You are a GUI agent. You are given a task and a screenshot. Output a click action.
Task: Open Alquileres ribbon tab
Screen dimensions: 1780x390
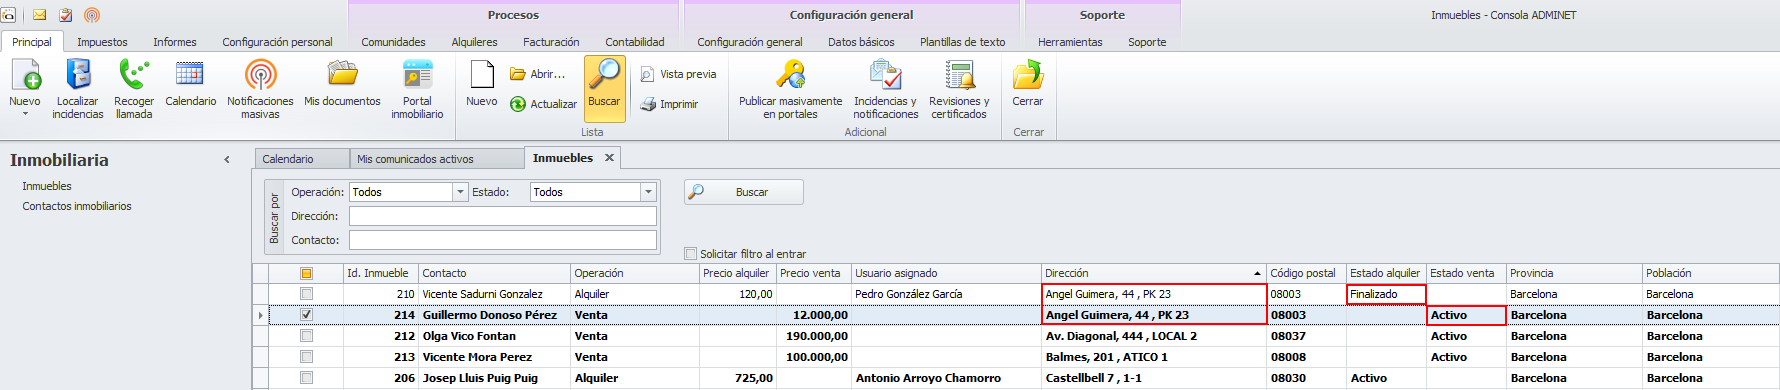(474, 42)
